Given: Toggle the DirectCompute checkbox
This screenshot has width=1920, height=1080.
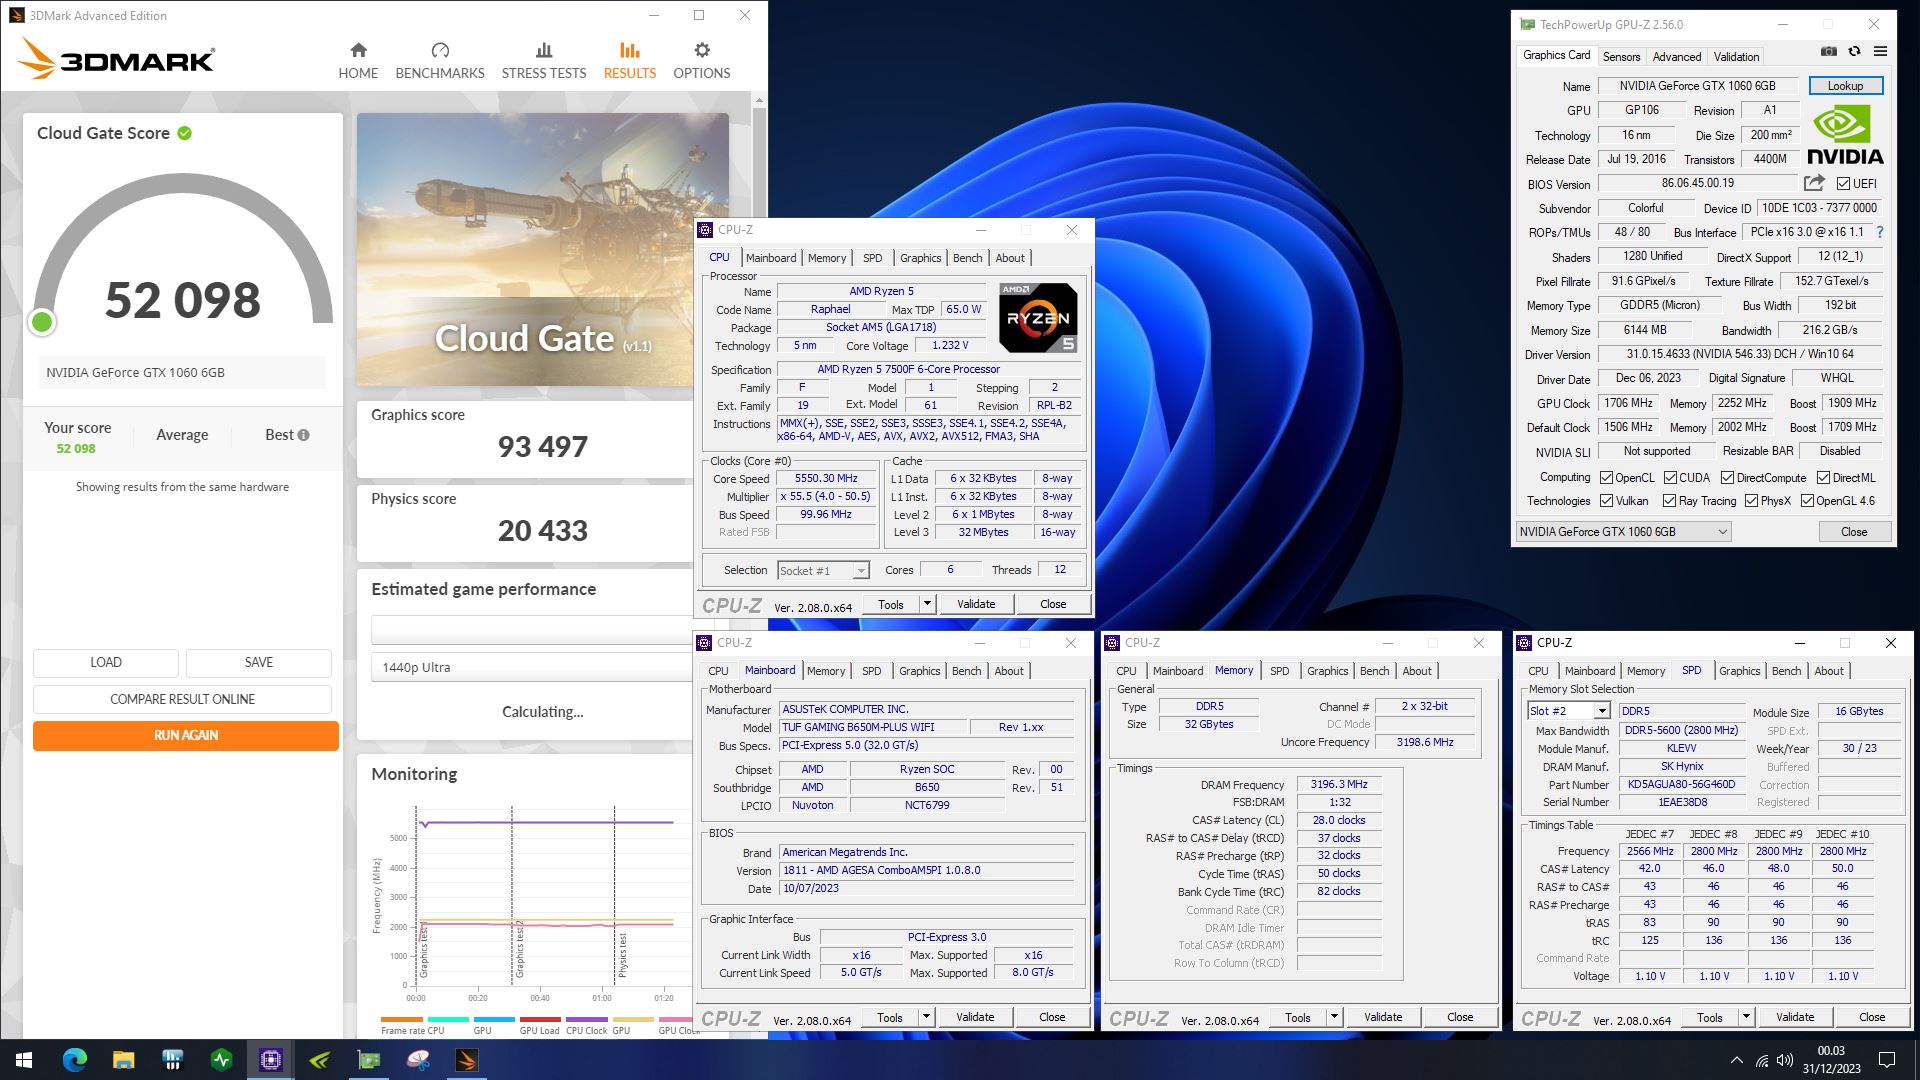Looking at the screenshot, I should coord(1727,478).
